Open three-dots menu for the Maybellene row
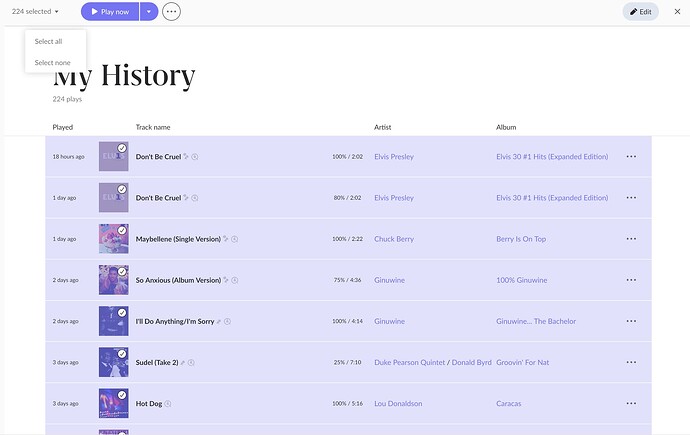The image size is (690, 435). tap(631, 239)
